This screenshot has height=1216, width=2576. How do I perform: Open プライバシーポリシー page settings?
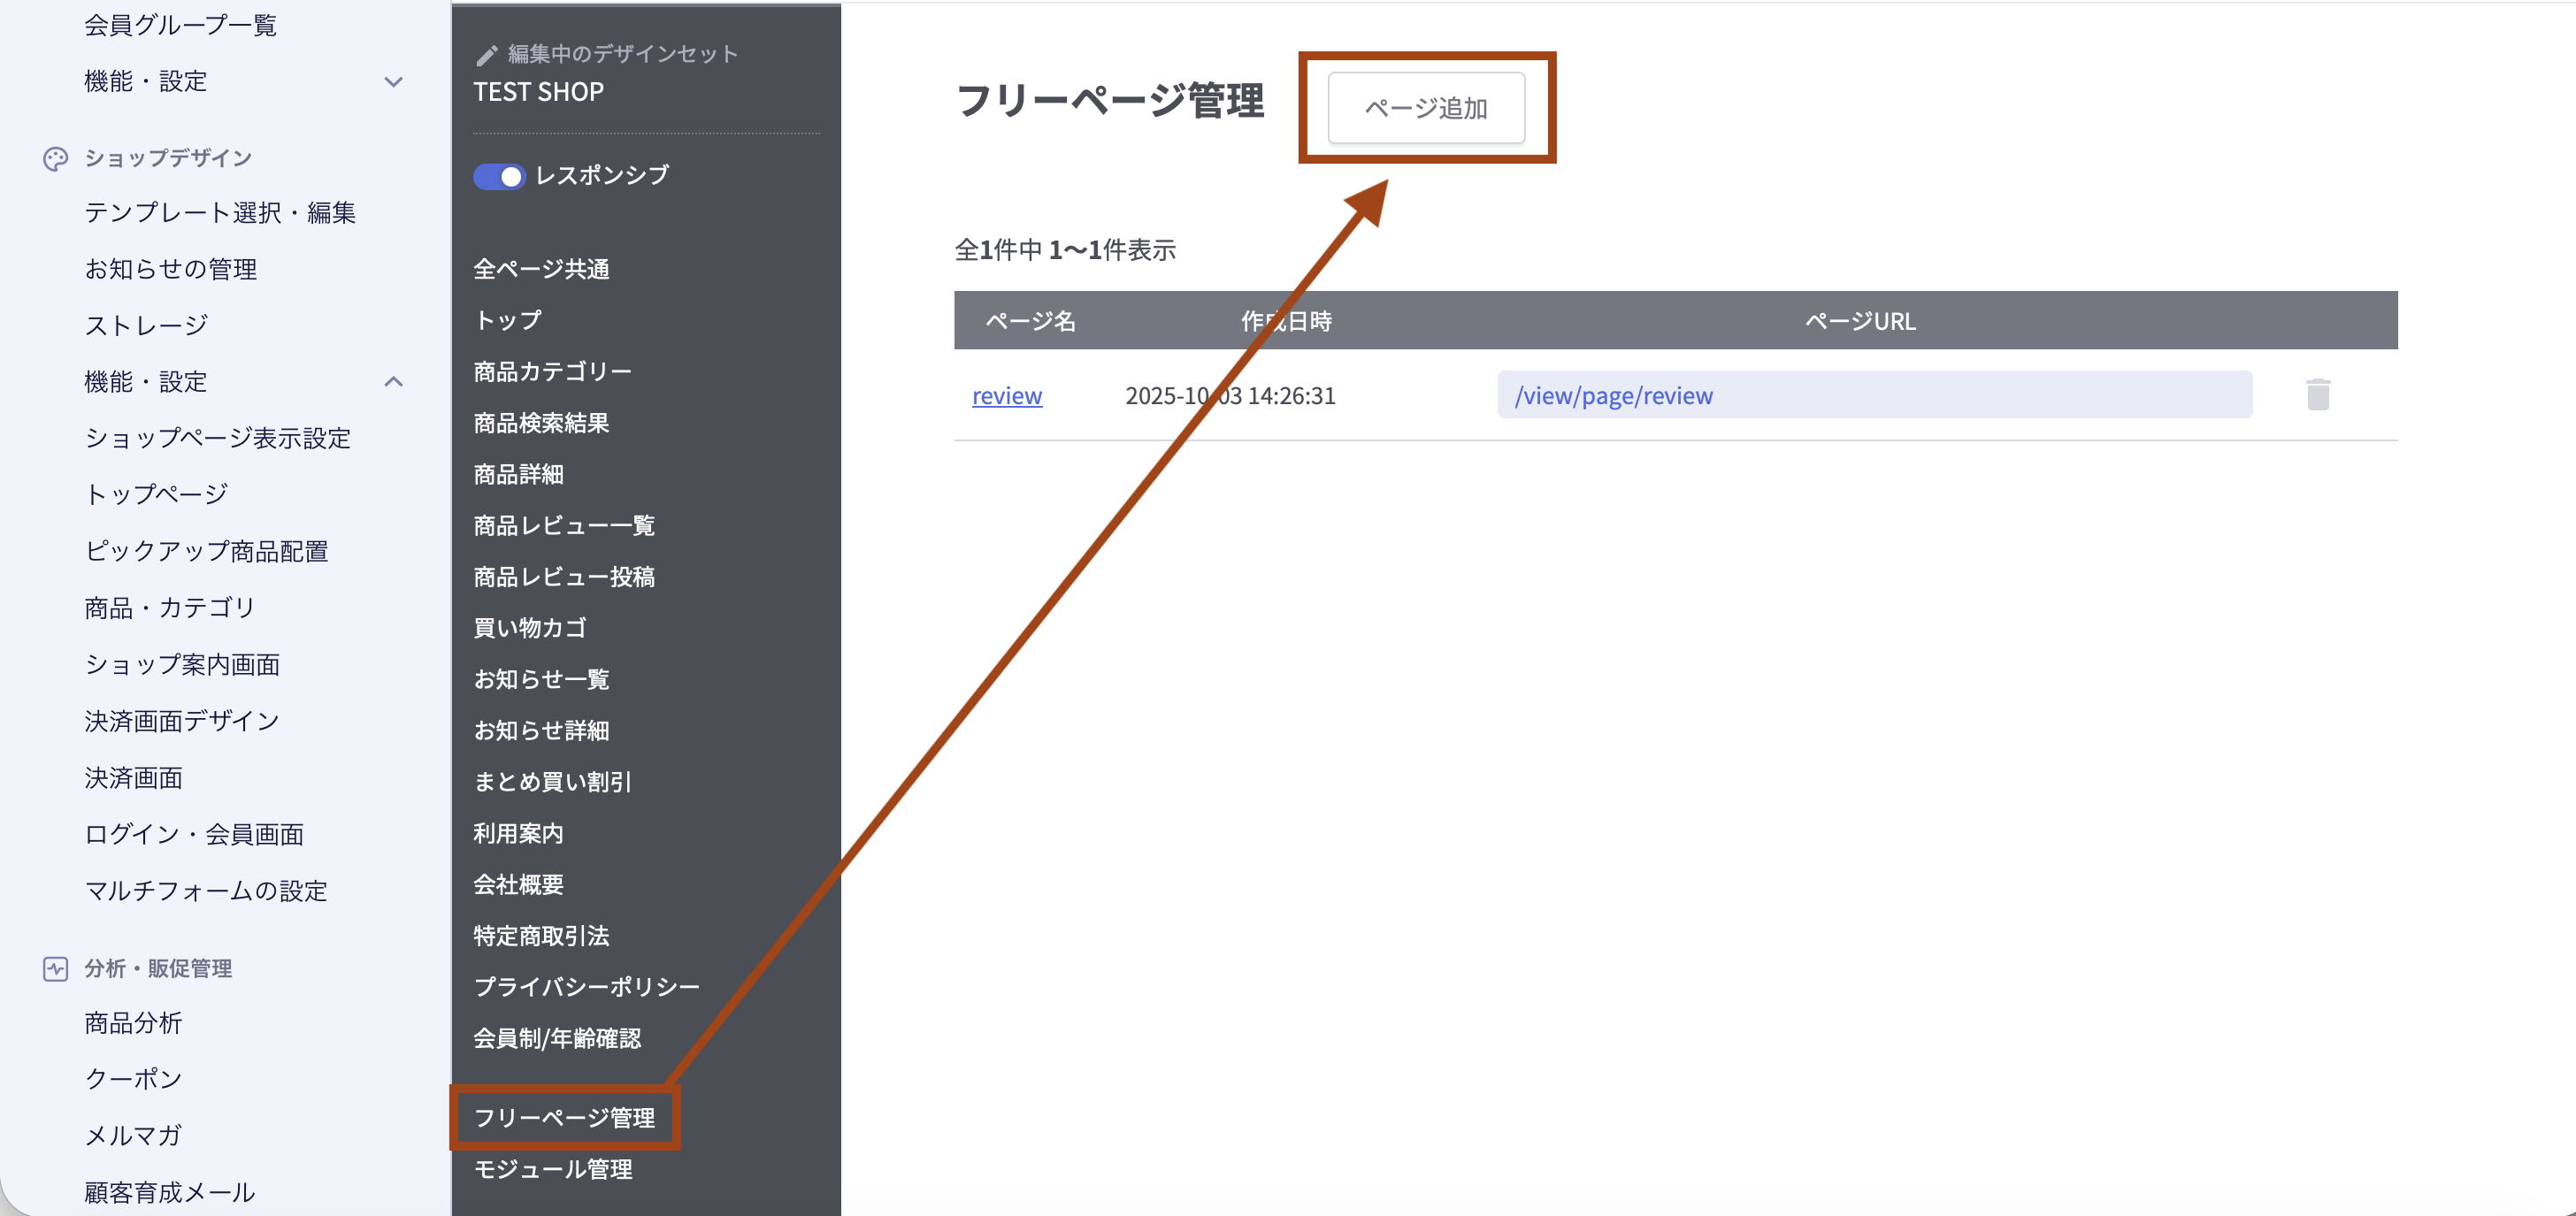coord(586,987)
